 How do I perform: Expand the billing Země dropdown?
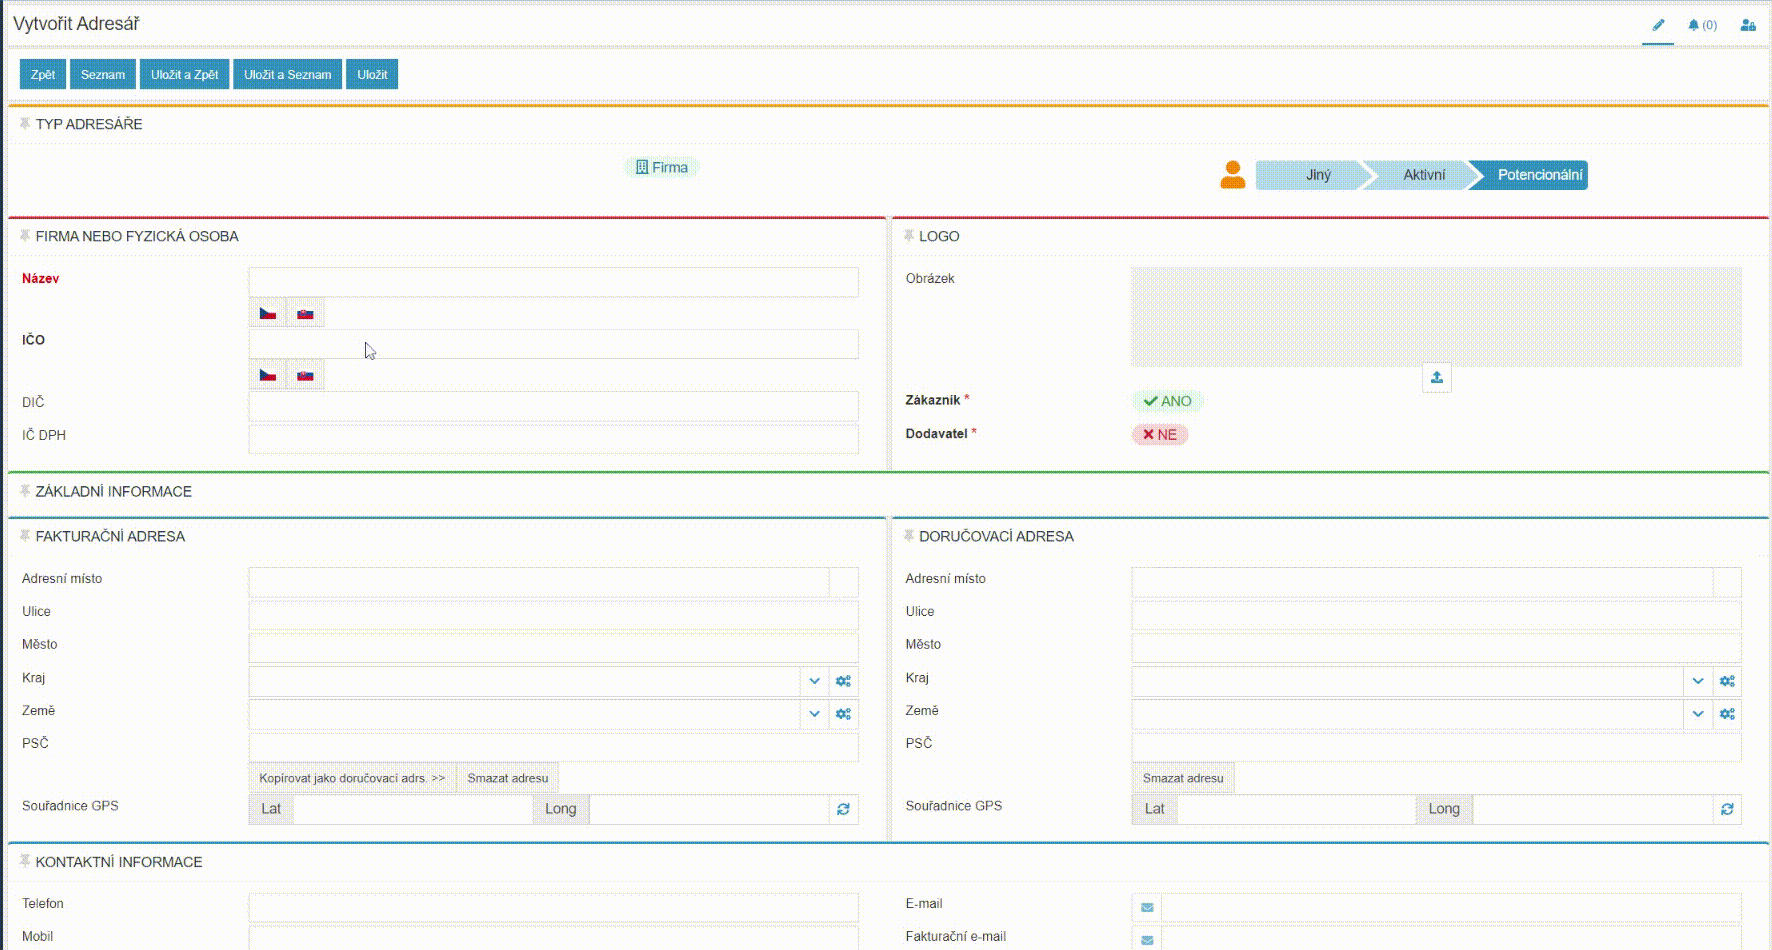[814, 714]
